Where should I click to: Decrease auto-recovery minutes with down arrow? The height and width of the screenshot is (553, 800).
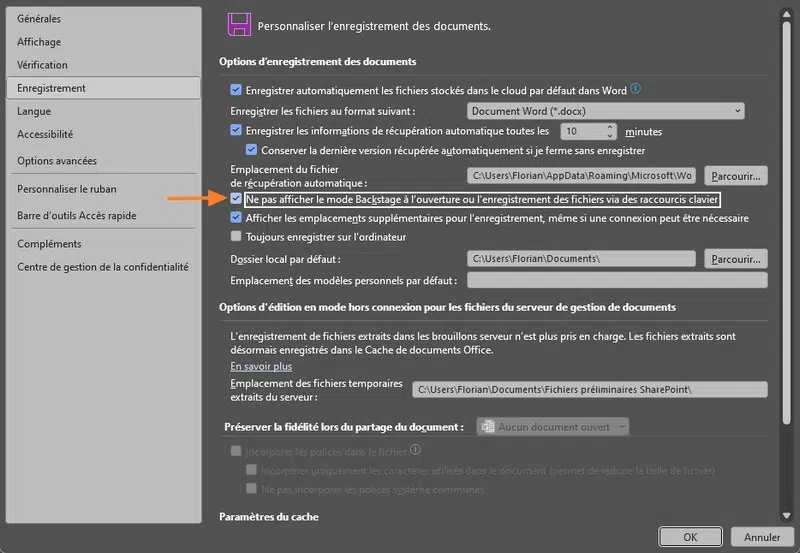click(610, 136)
